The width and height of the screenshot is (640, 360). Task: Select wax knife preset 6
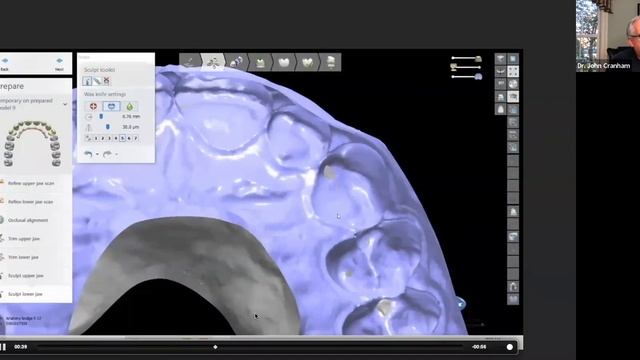pos(129,138)
